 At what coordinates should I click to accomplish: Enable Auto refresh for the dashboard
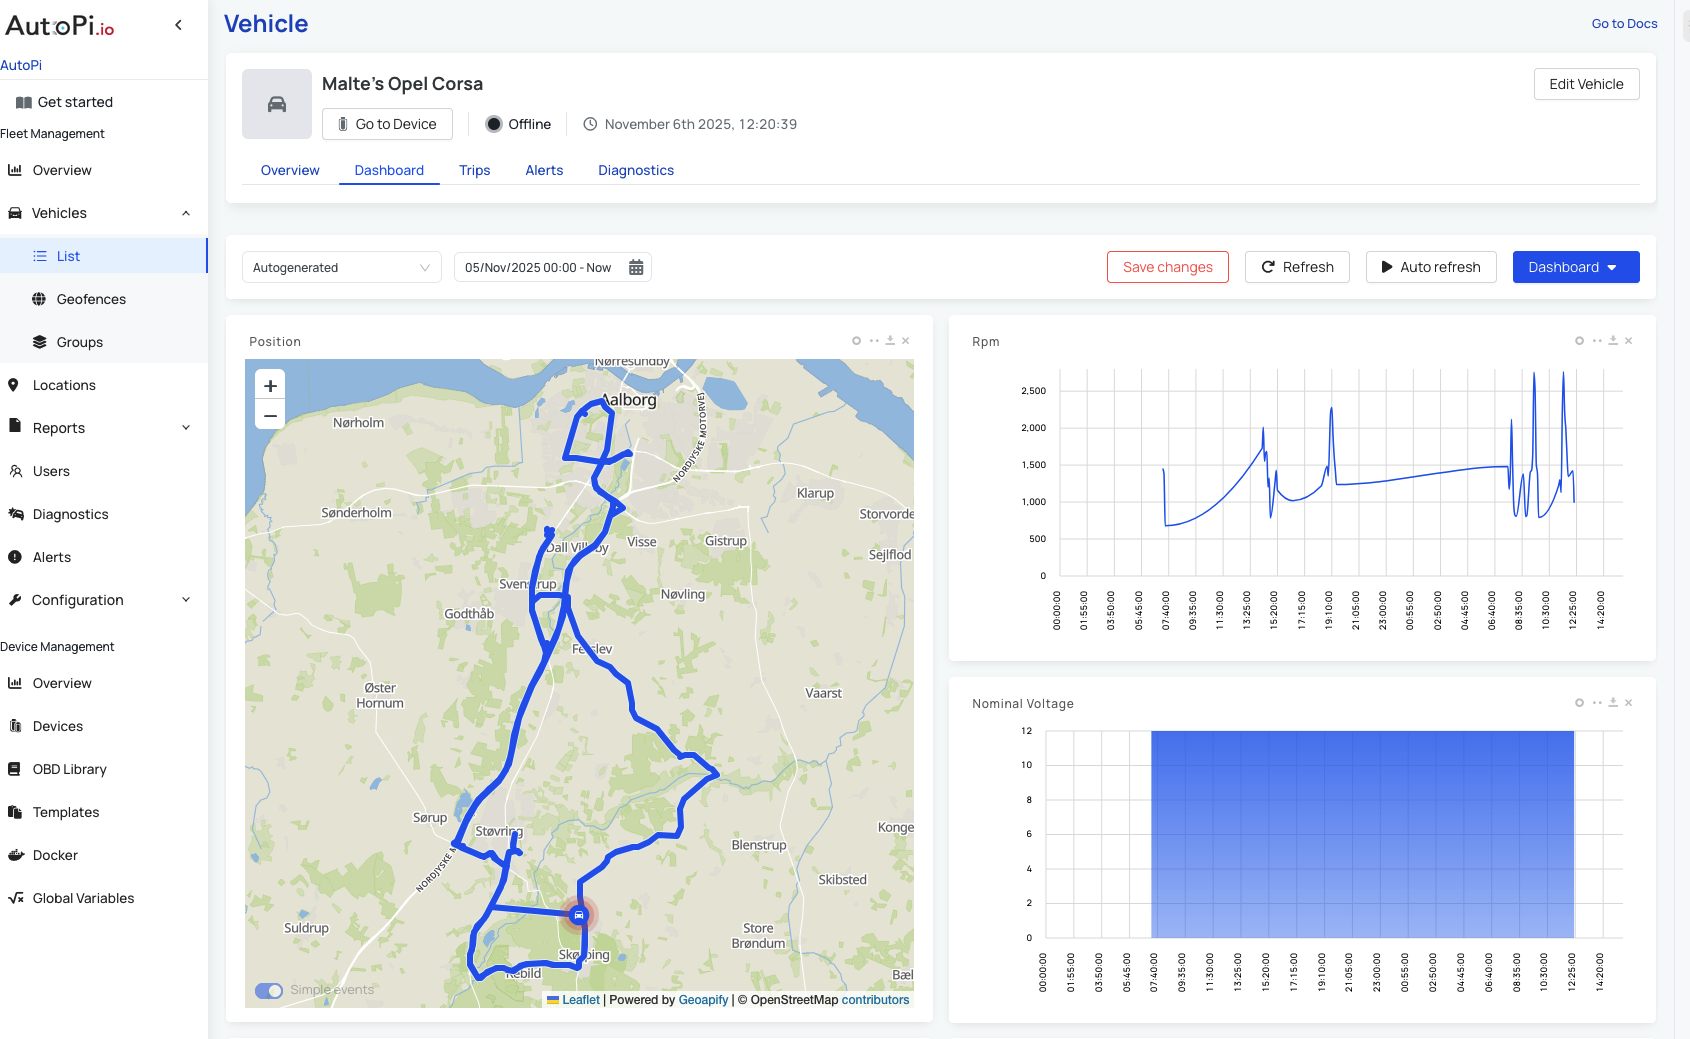[x=1431, y=267]
